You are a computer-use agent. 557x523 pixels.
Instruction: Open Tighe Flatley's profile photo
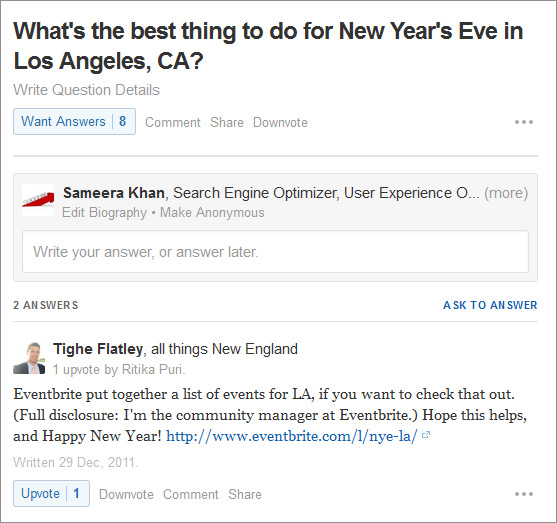pos(29,358)
